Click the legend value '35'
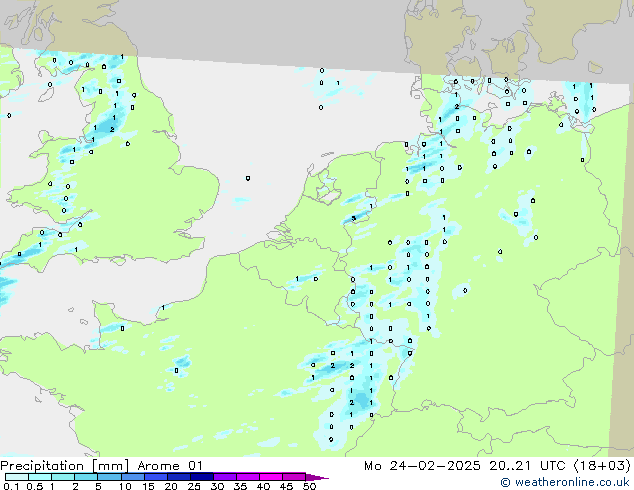634x490 pixels. [x=240, y=486]
